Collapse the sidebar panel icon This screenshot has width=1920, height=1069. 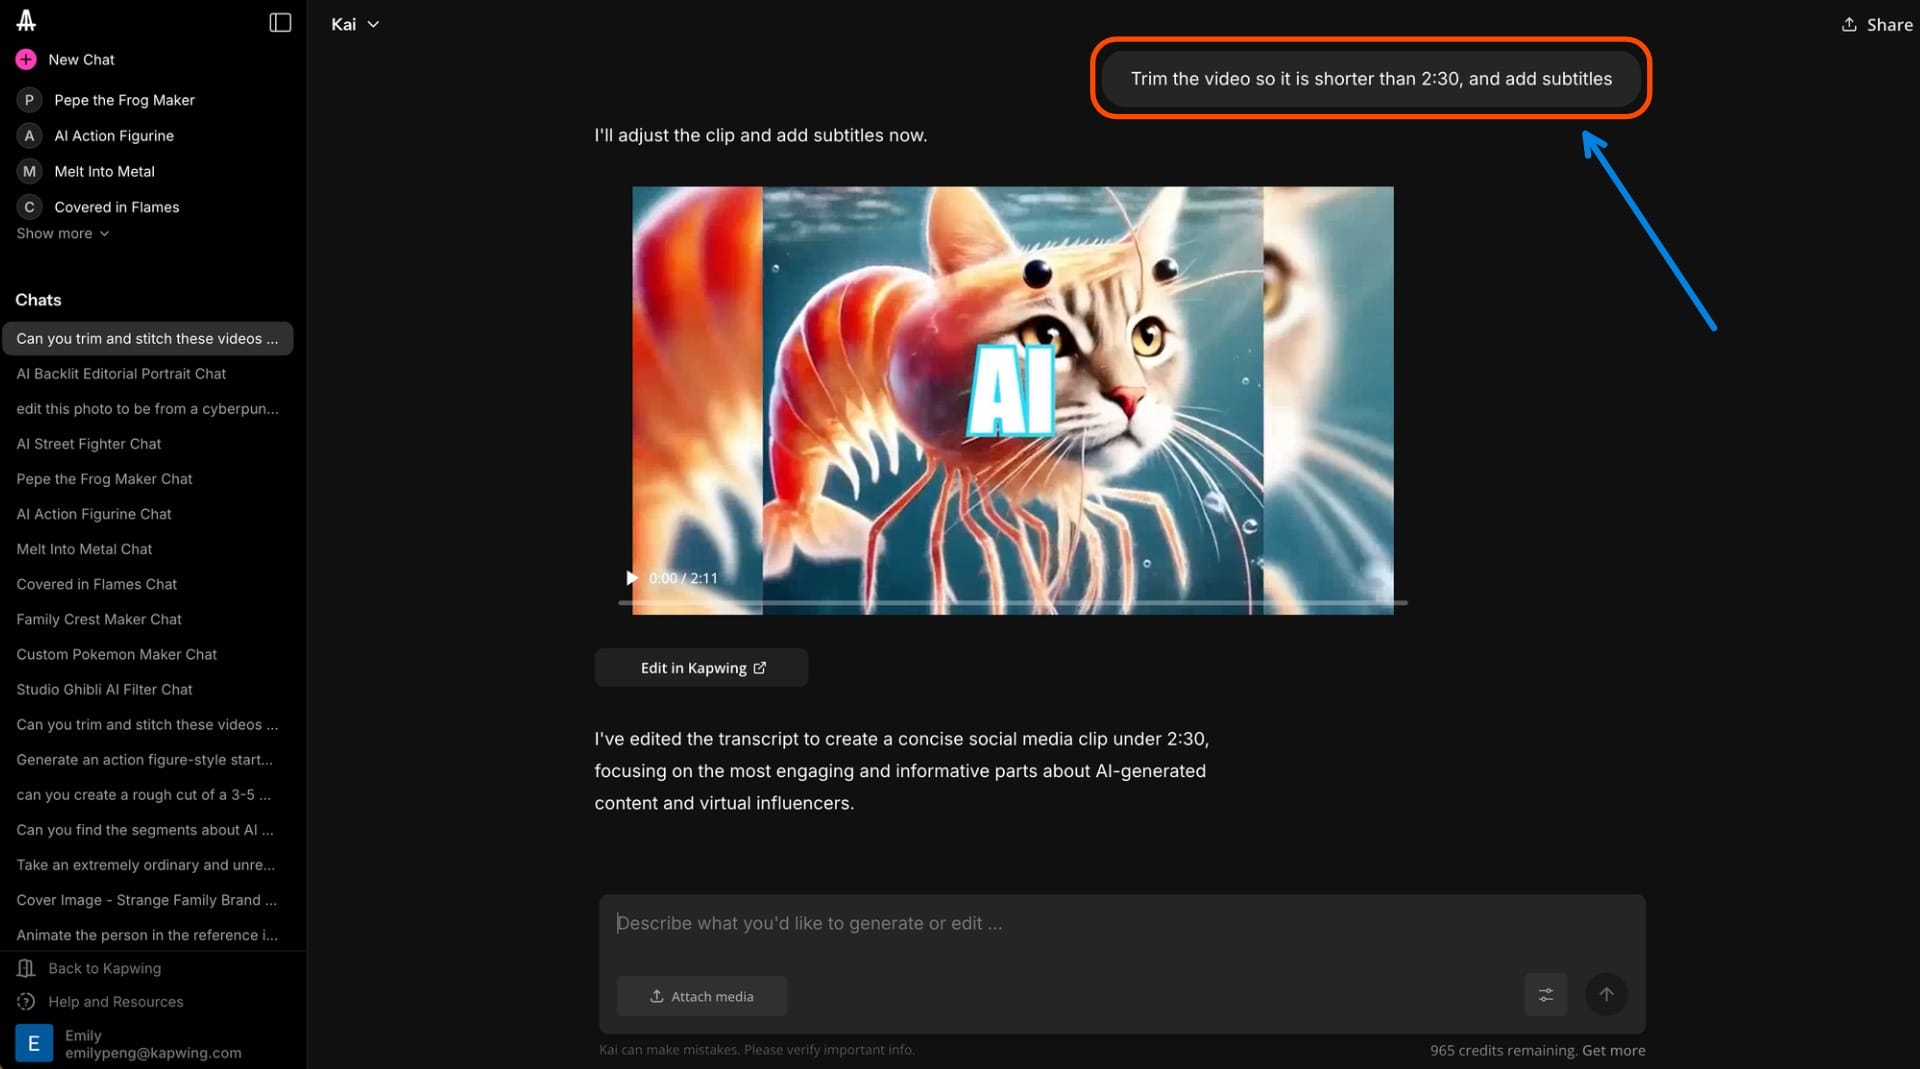point(280,22)
